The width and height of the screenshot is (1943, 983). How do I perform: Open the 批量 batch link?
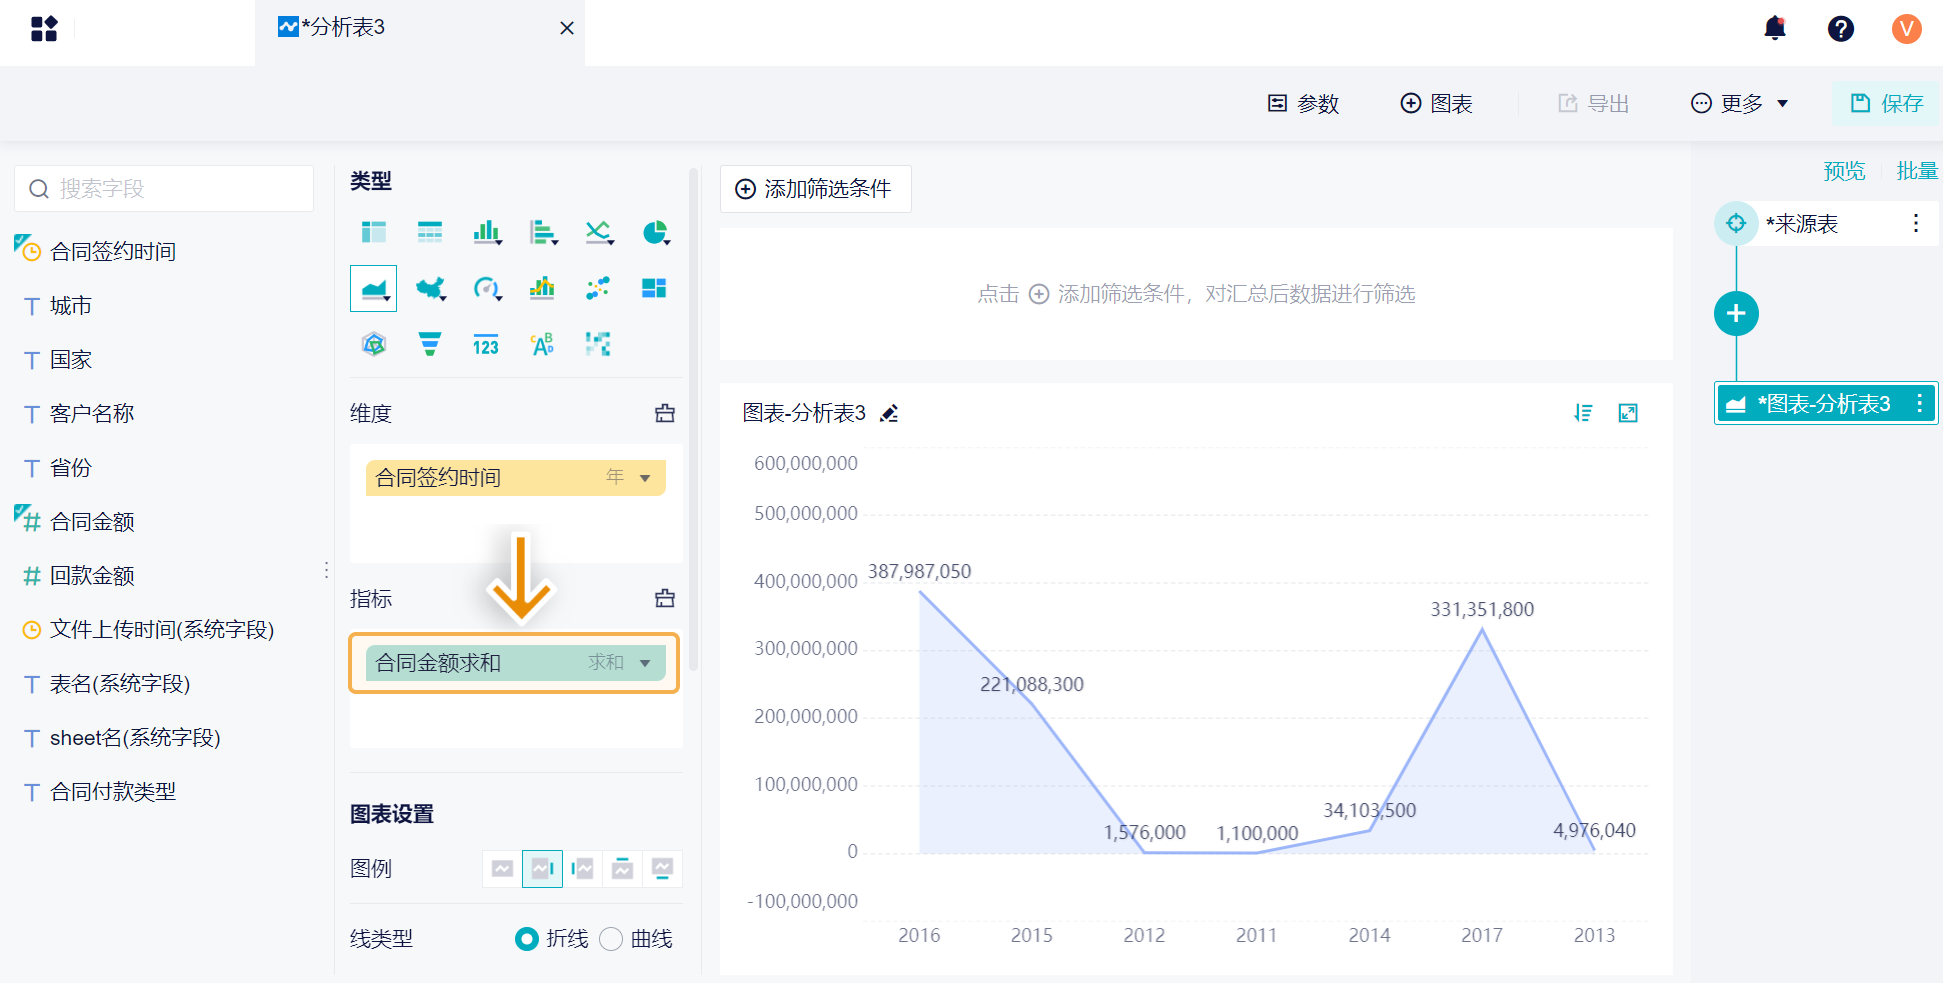coord(1917,171)
